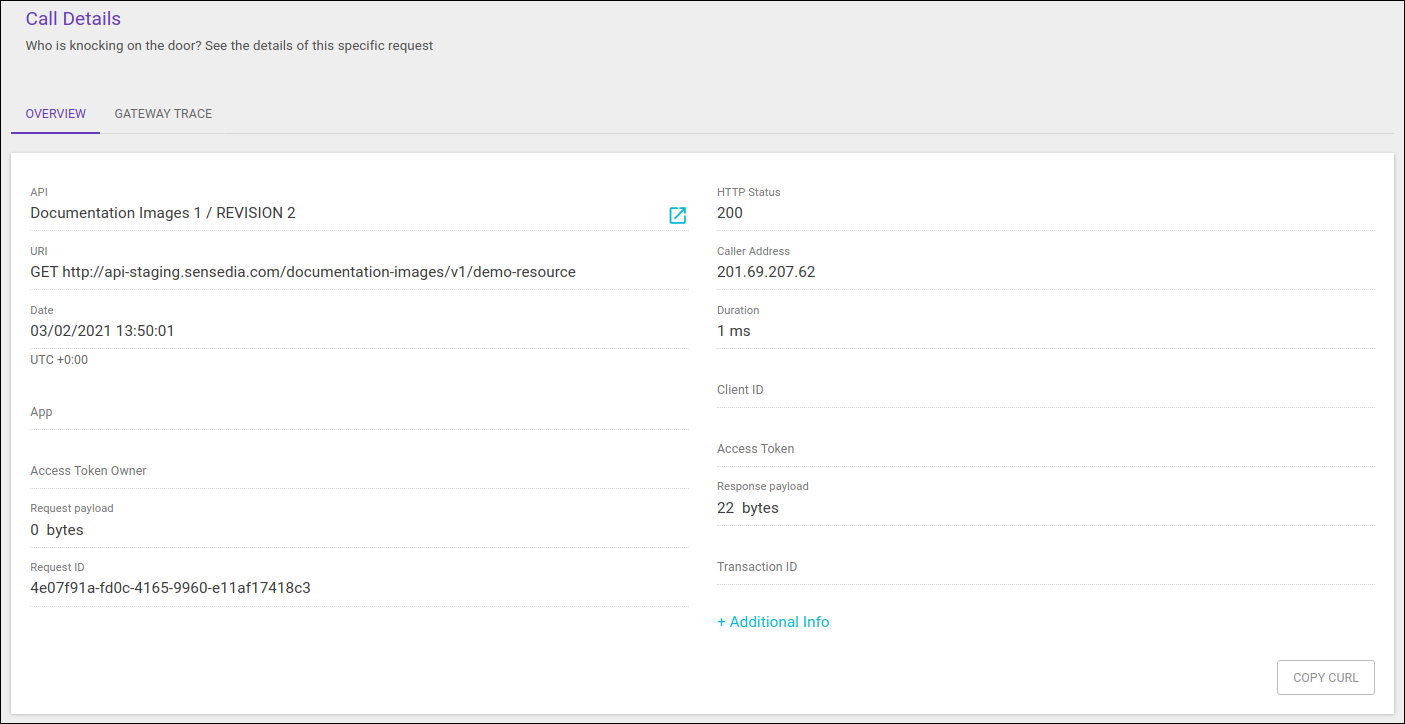Select the Response payload value 22 bytes
This screenshot has height=724, width=1405.
coord(747,507)
